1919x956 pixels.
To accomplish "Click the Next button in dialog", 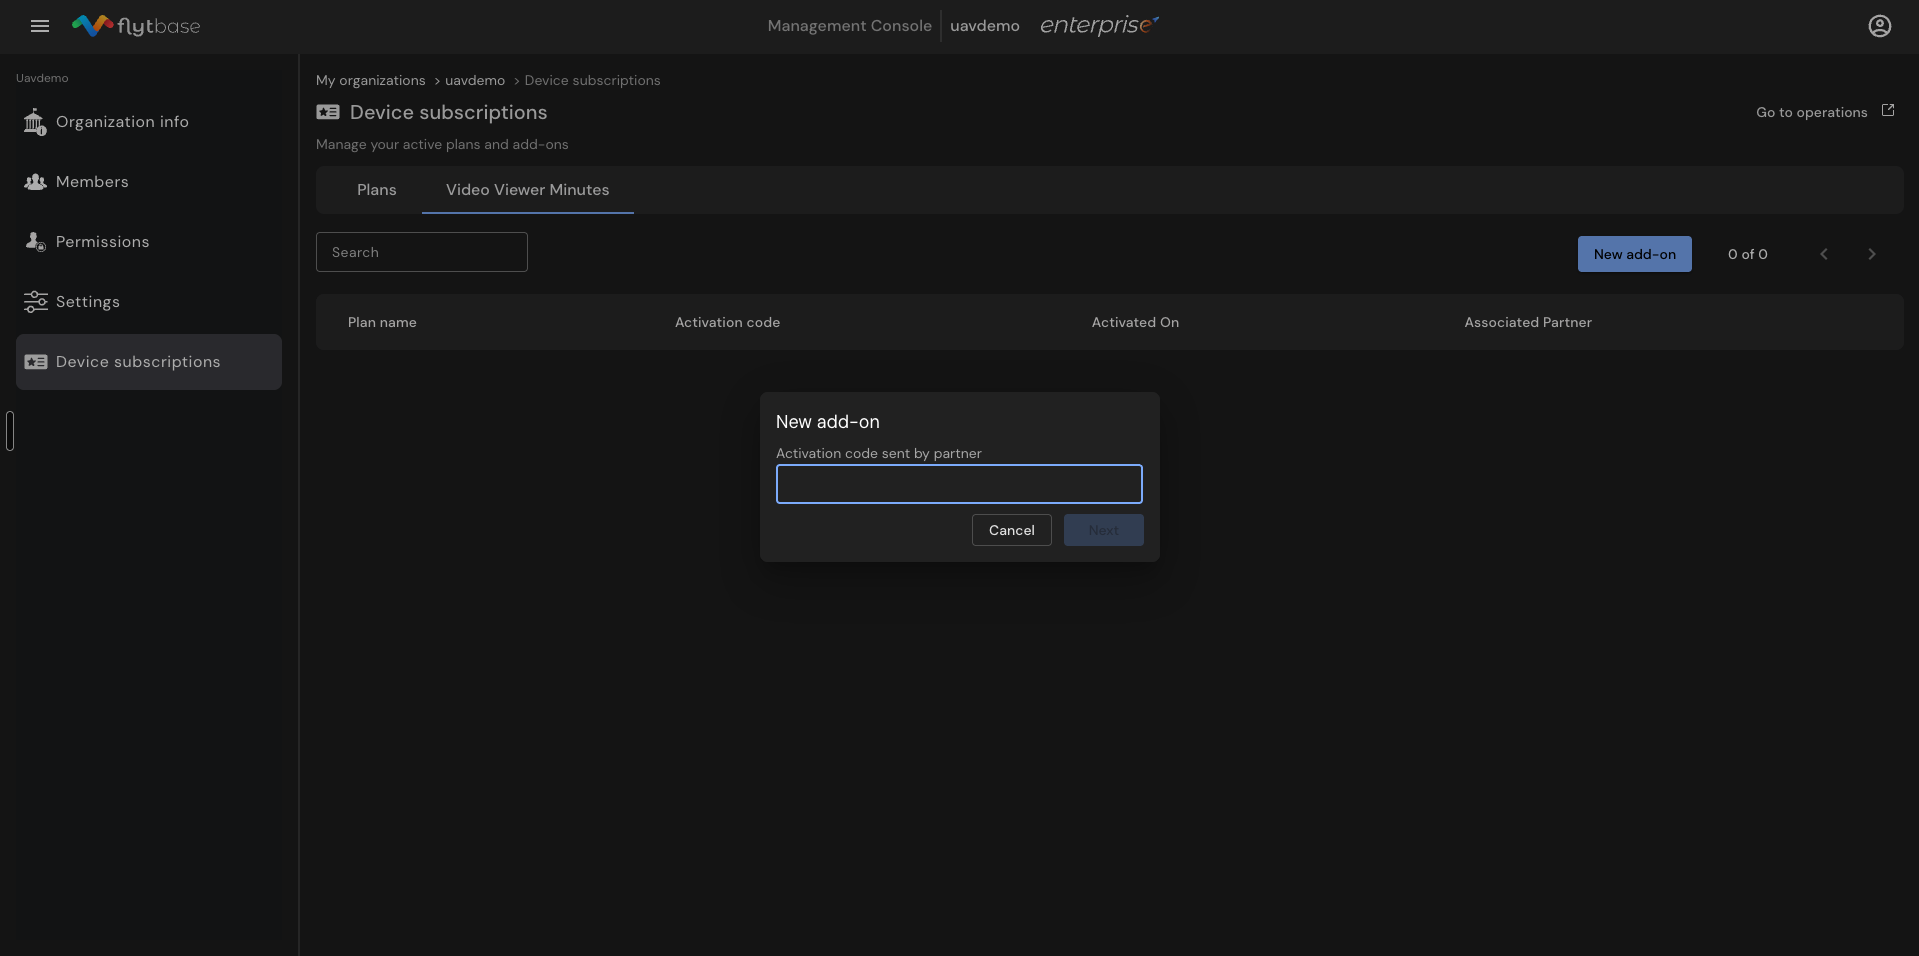I will tap(1104, 530).
